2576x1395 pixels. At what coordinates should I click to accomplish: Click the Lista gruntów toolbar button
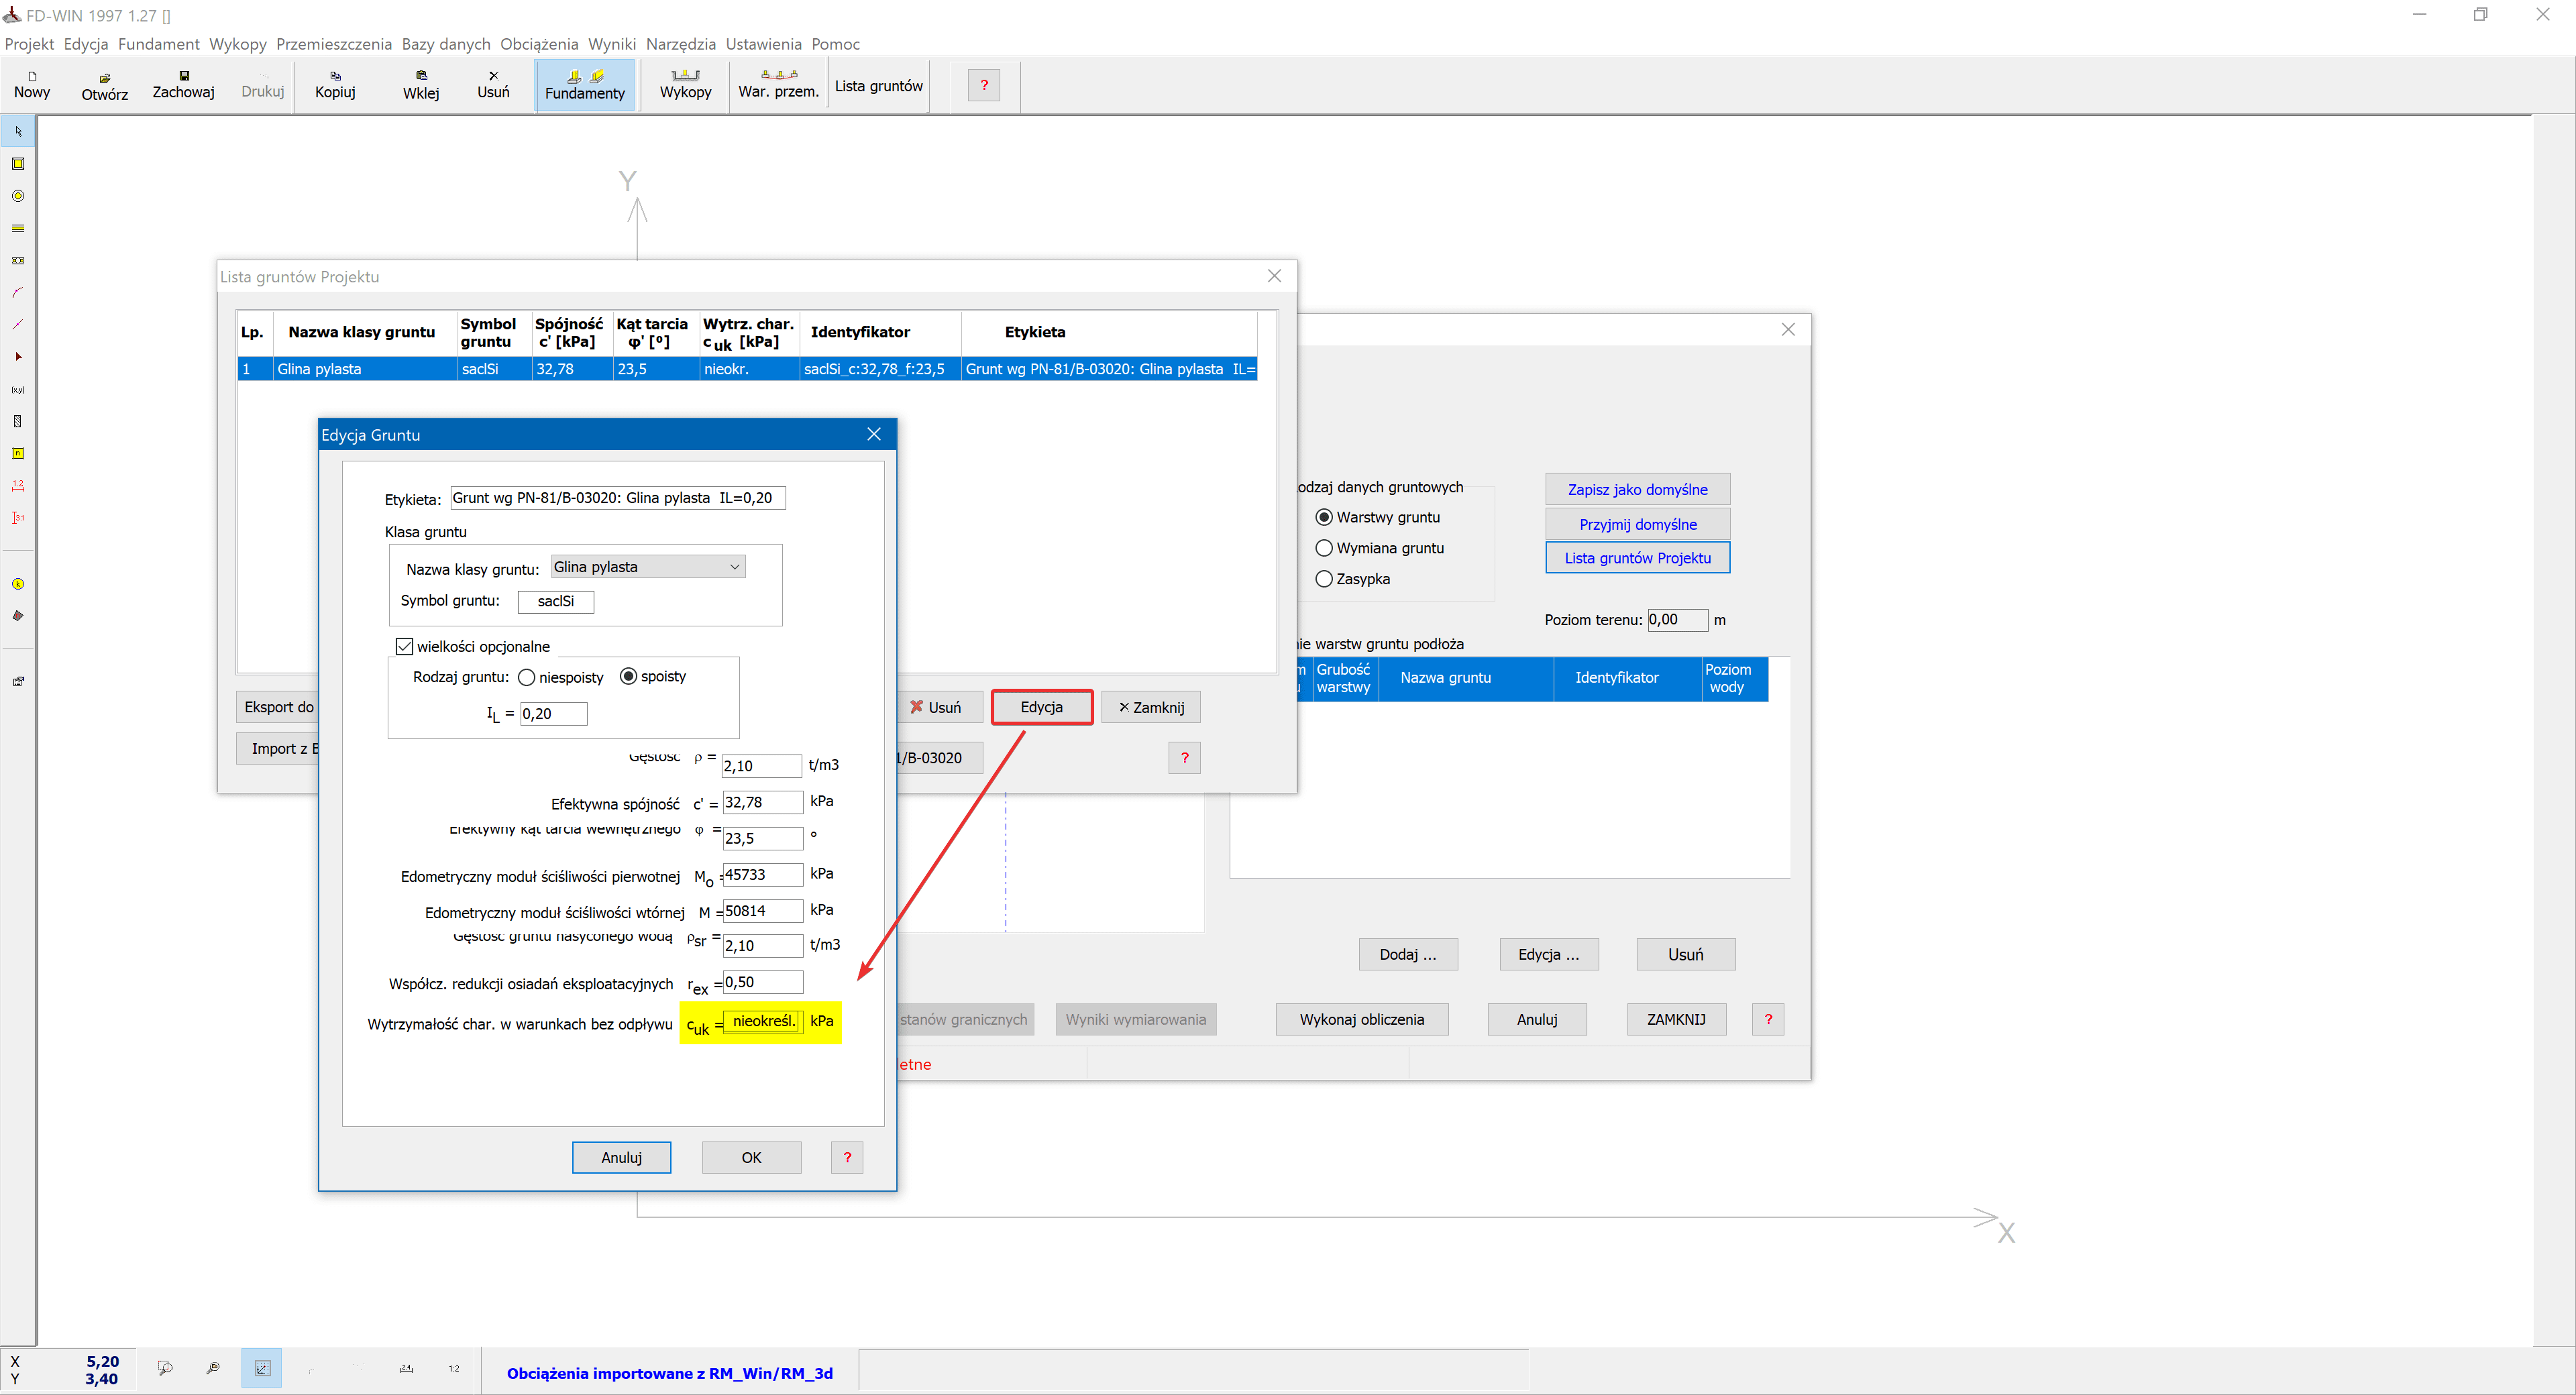tap(879, 86)
